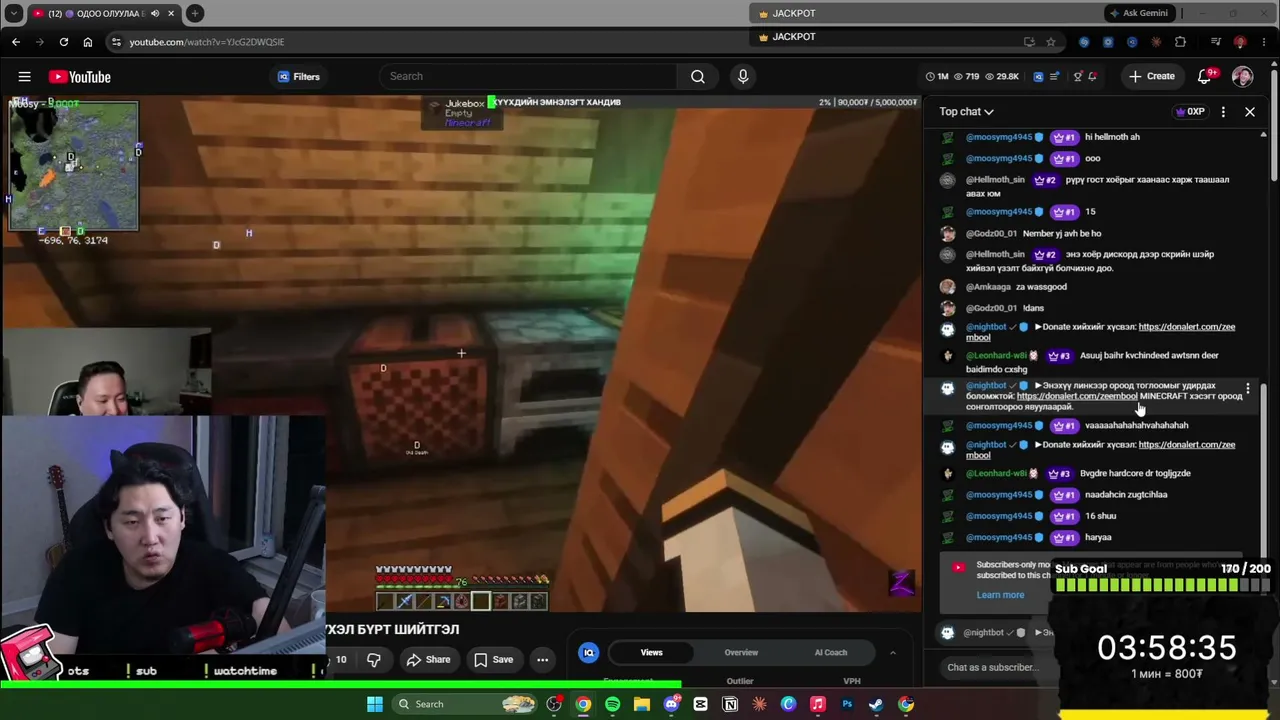Close the live chat panel
Viewport: 1280px width, 720px height.
[x=1250, y=112]
